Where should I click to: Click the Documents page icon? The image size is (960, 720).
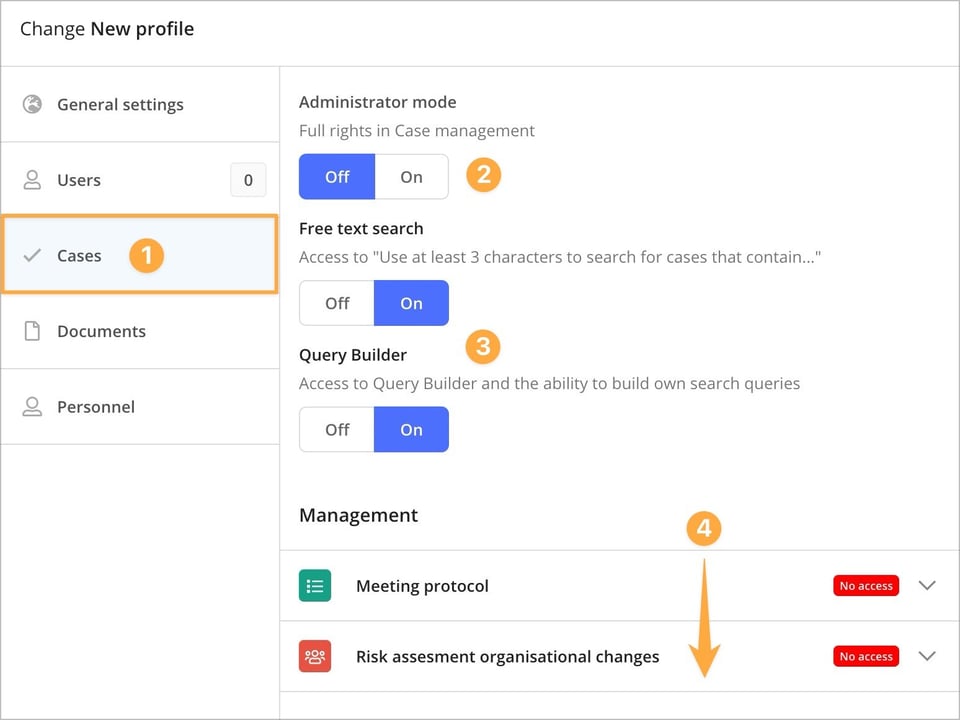point(32,331)
